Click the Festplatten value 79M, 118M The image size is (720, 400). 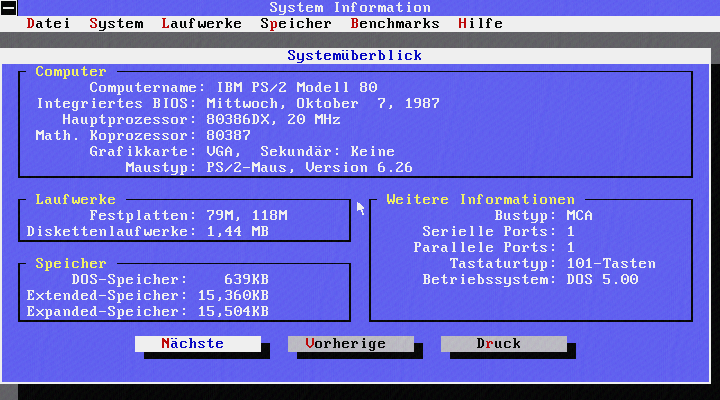tap(247, 215)
